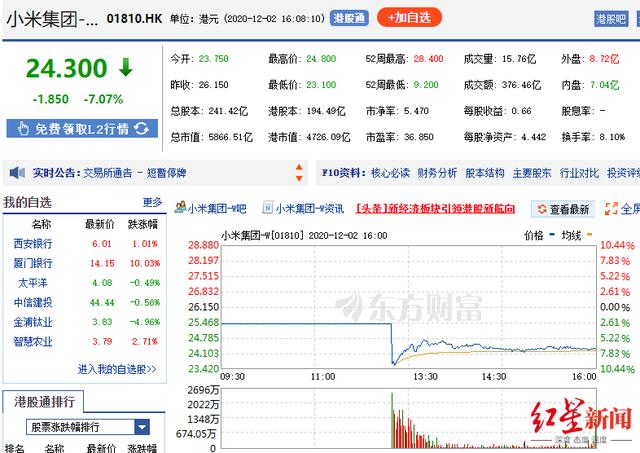Open 股本结构 F10 link
The height and width of the screenshot is (453, 640).
pos(484,173)
